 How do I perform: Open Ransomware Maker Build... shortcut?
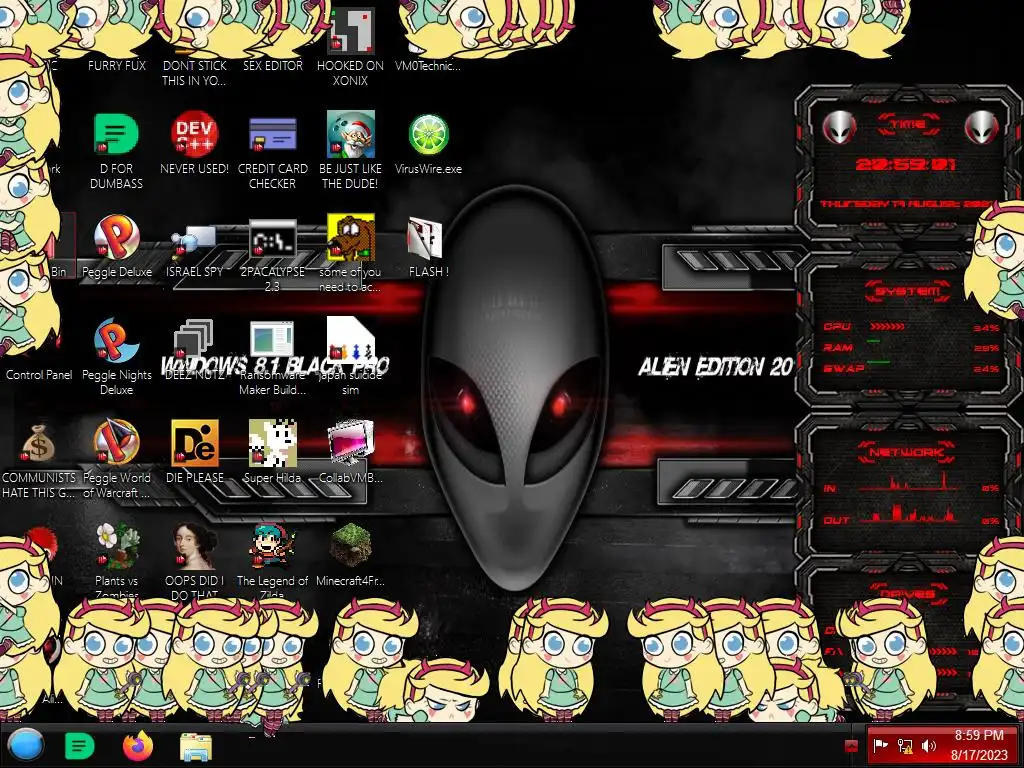(272, 340)
